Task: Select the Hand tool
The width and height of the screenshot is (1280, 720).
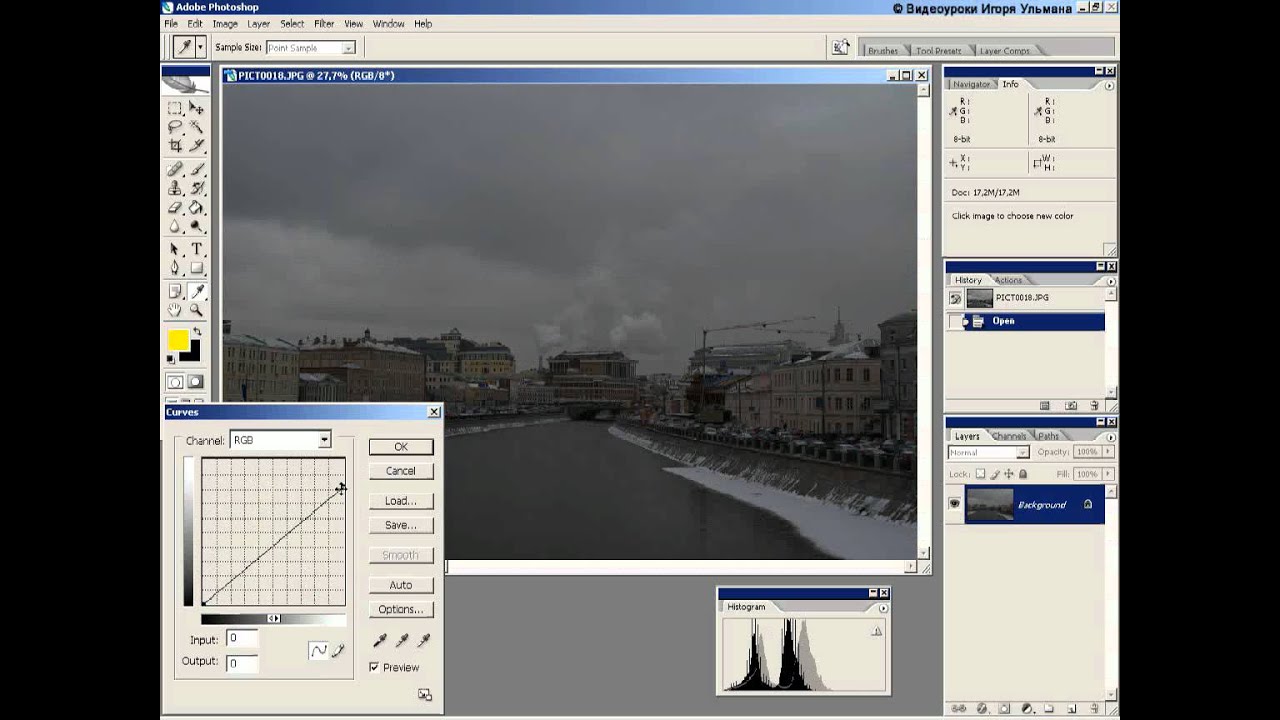Action: click(x=175, y=311)
